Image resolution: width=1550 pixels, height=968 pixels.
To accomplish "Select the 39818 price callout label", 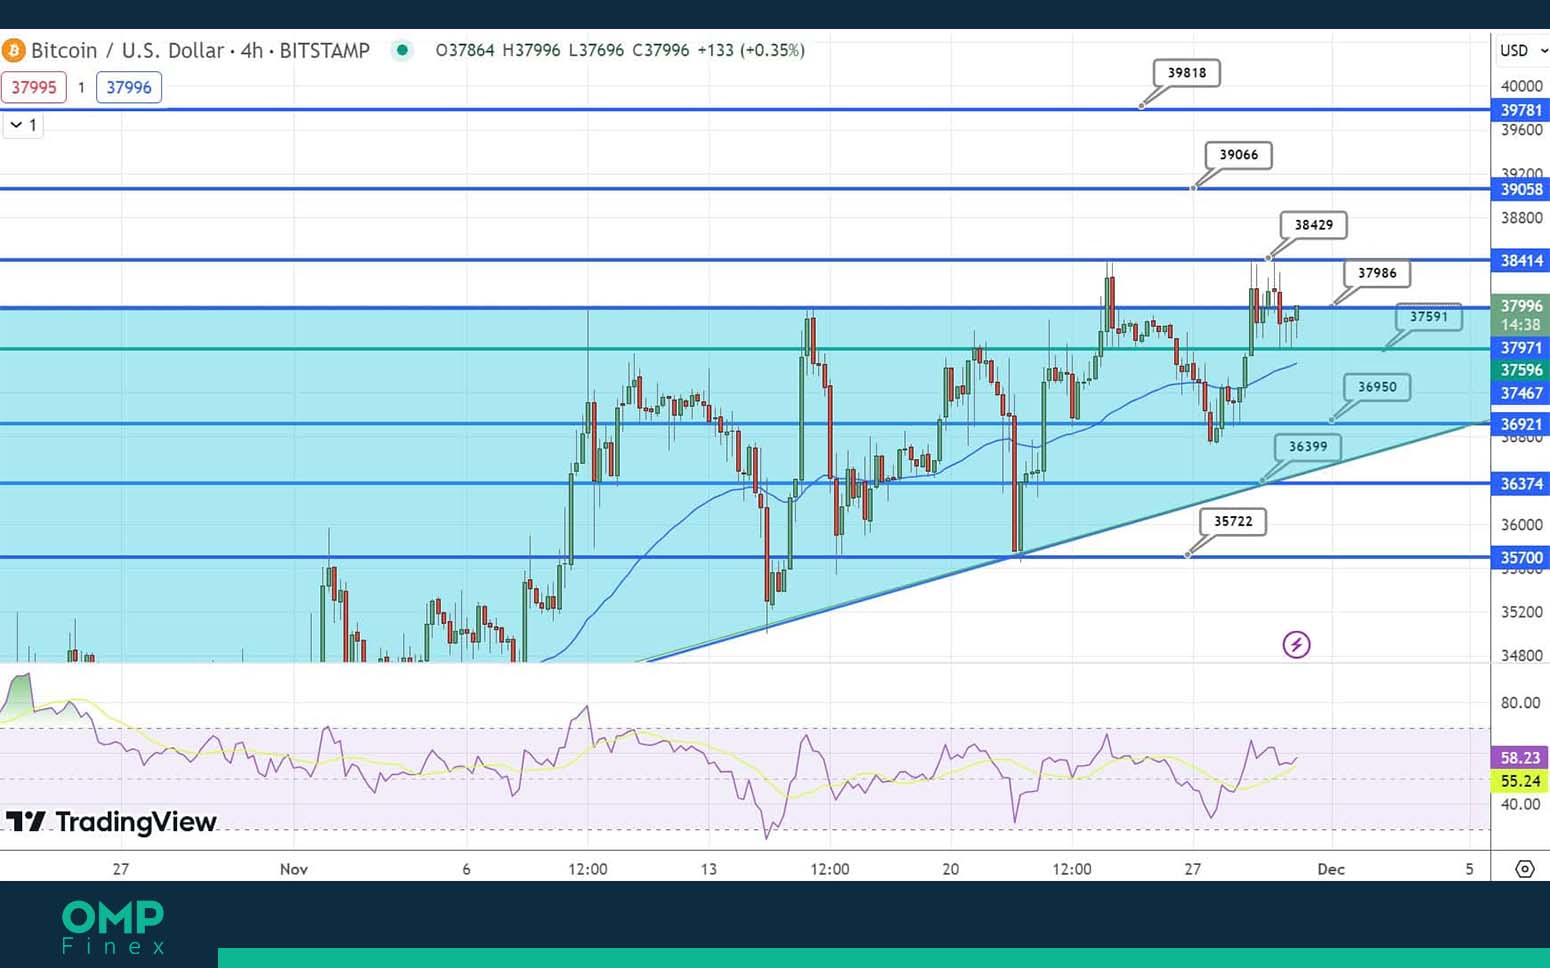I will coord(1187,72).
